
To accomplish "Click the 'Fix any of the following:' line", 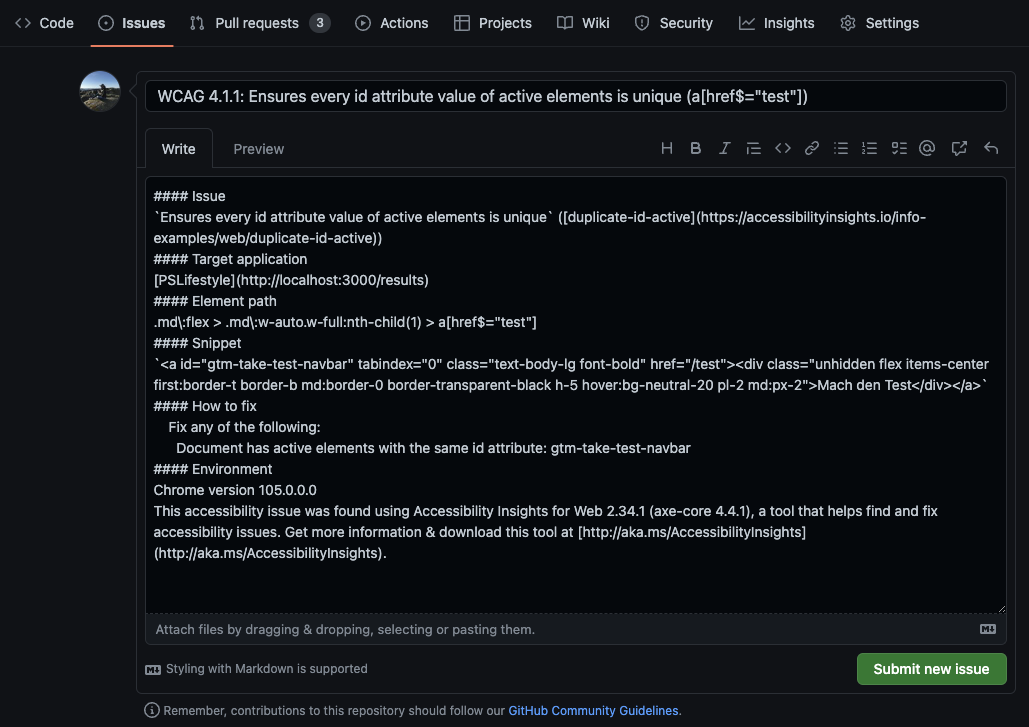I will click(x=244, y=427).
